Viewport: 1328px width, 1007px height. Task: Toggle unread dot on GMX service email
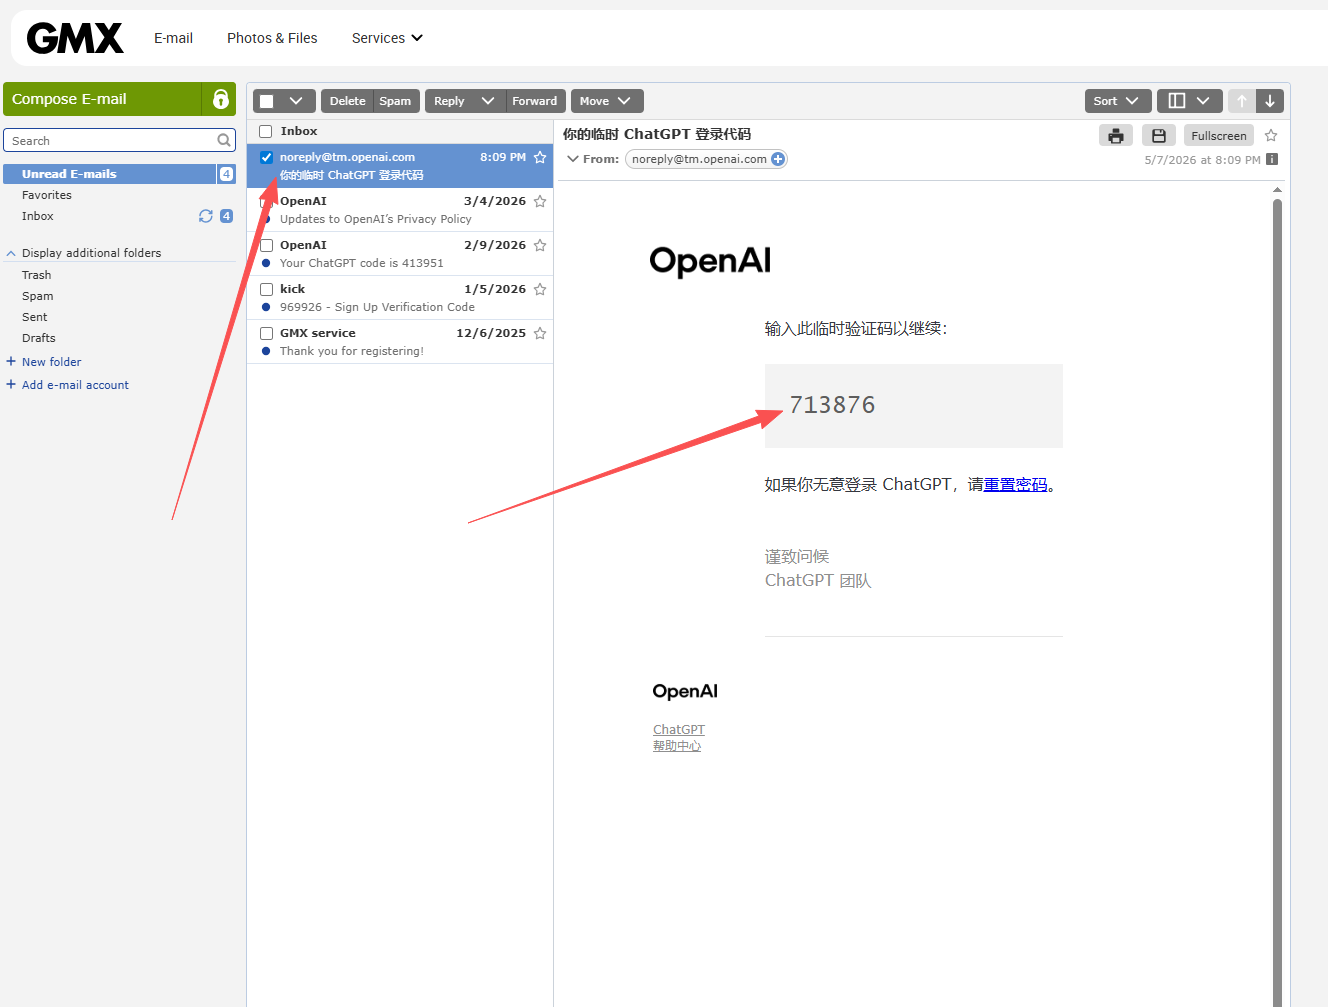(x=266, y=351)
